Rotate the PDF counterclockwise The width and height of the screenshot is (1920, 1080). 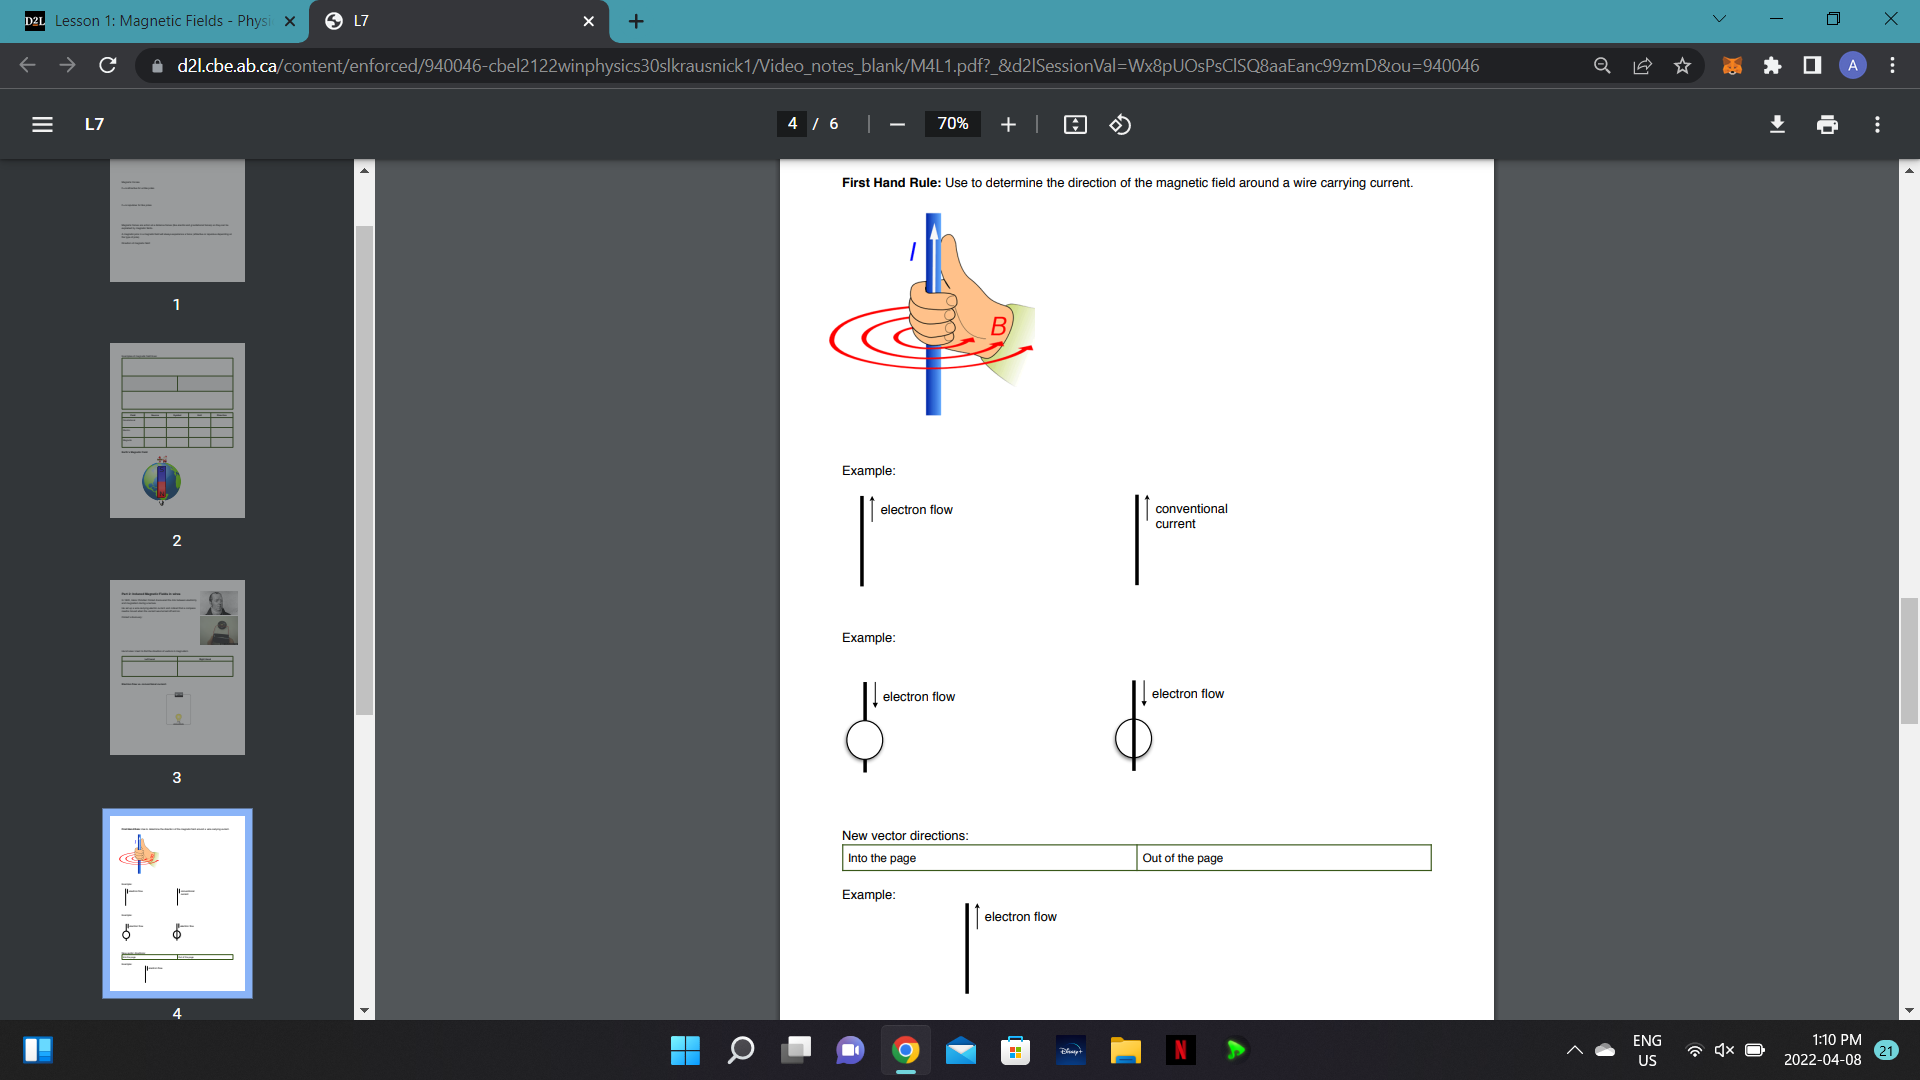1120,124
